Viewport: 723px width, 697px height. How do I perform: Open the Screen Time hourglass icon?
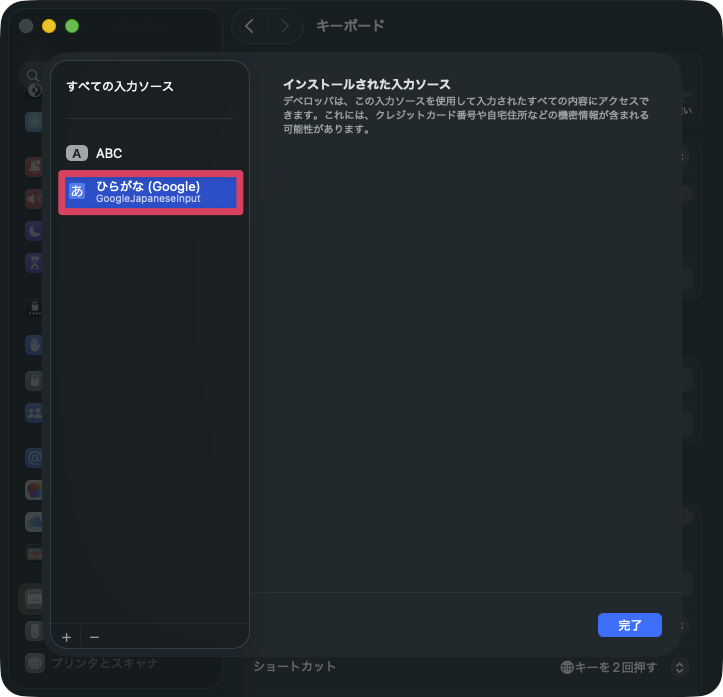tap(34, 262)
